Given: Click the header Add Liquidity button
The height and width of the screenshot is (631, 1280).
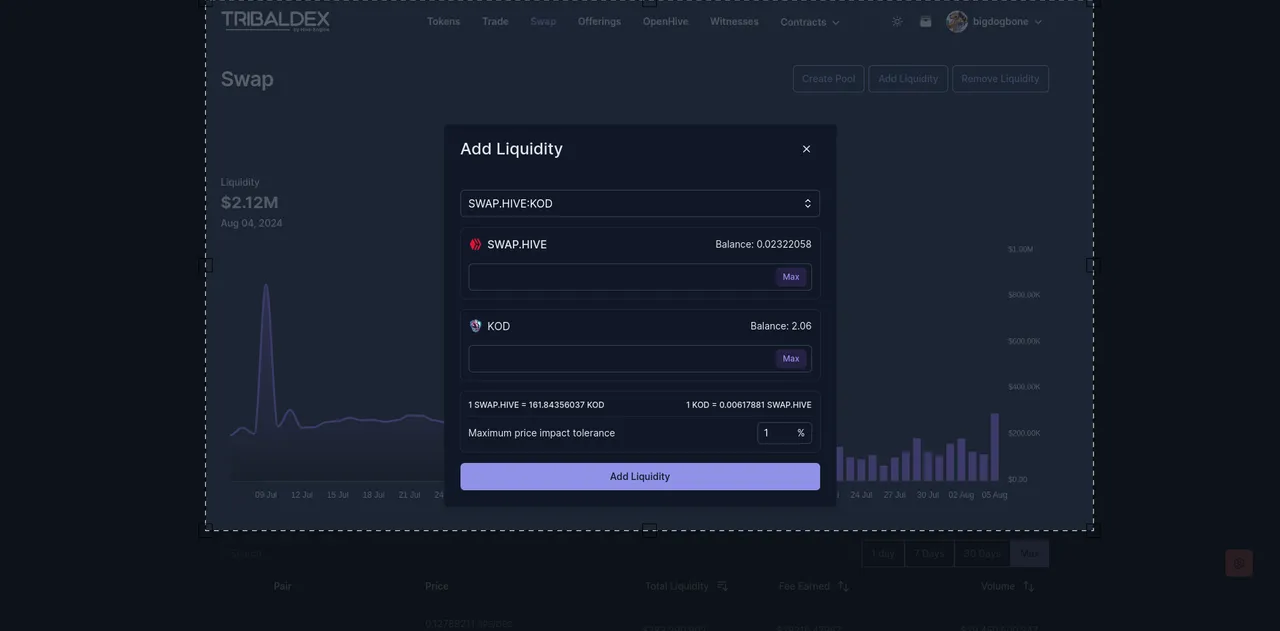Looking at the screenshot, I should (x=908, y=79).
